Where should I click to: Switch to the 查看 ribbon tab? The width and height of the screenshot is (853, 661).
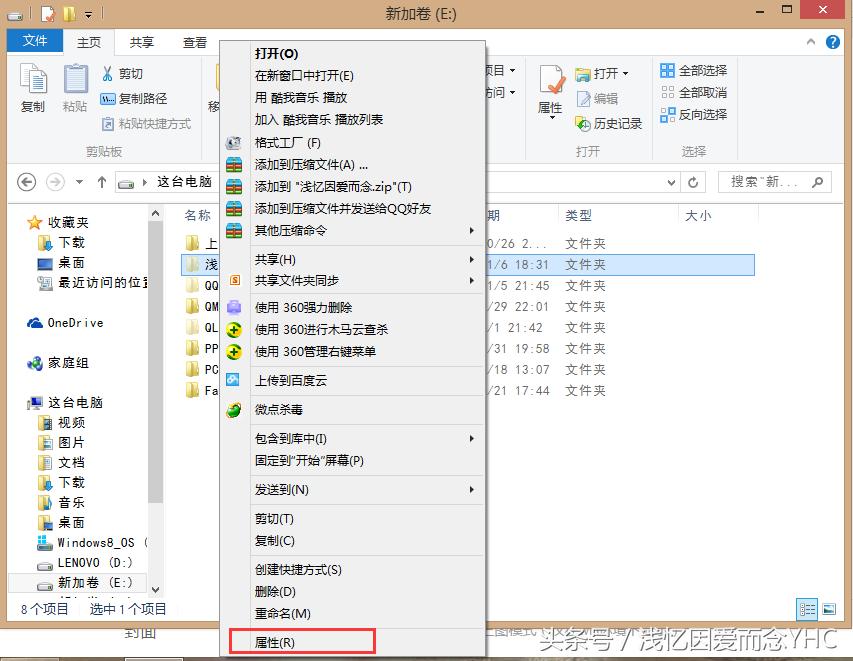(194, 41)
